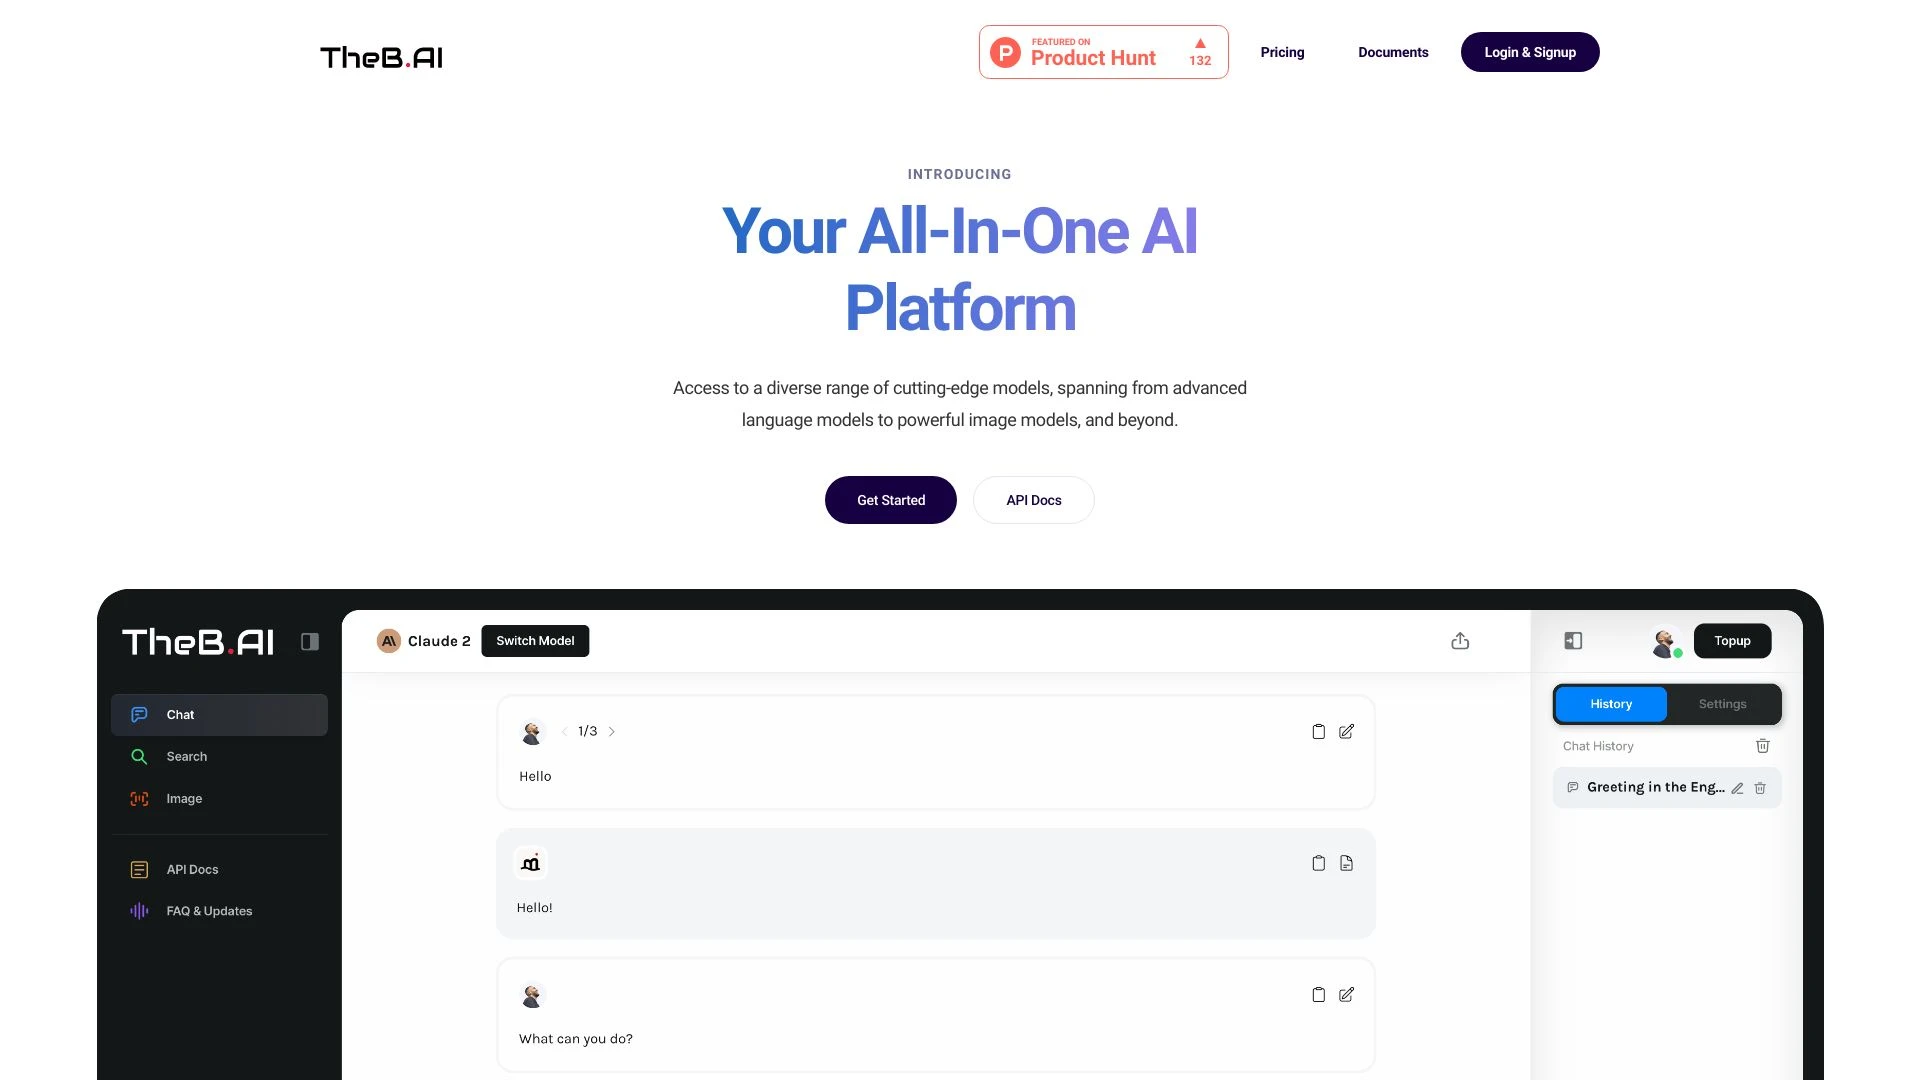Click the Chat sidebar icon
Viewport: 1920px width, 1080px height.
click(140, 715)
